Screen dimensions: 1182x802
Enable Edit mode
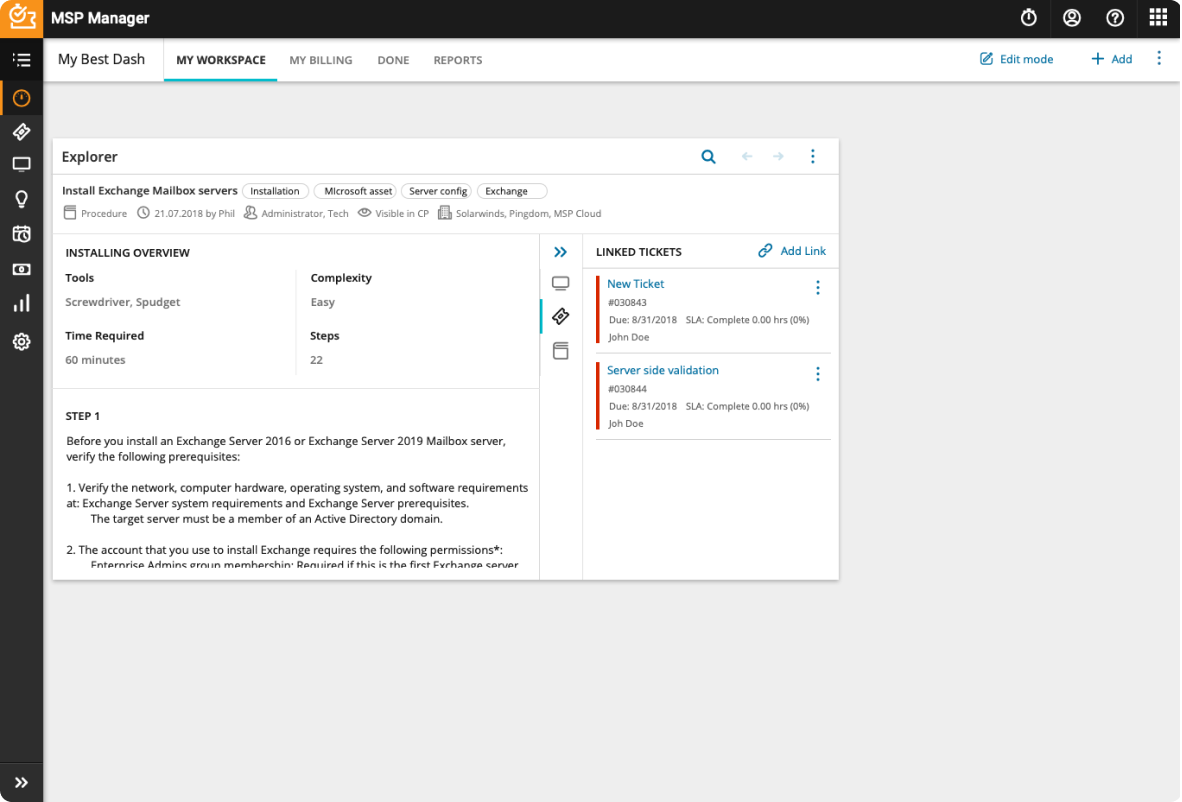pos(1016,59)
